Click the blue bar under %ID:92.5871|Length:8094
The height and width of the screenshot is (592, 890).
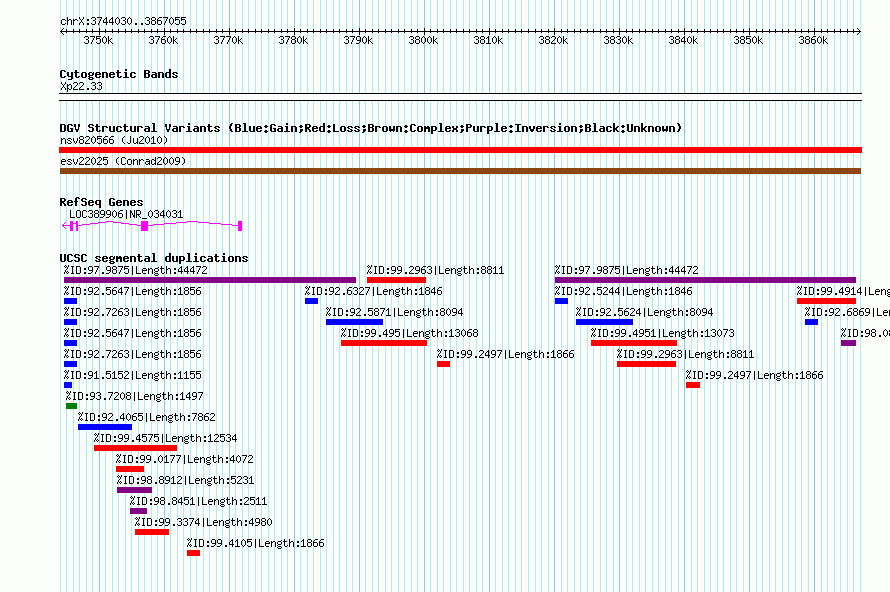click(x=354, y=322)
